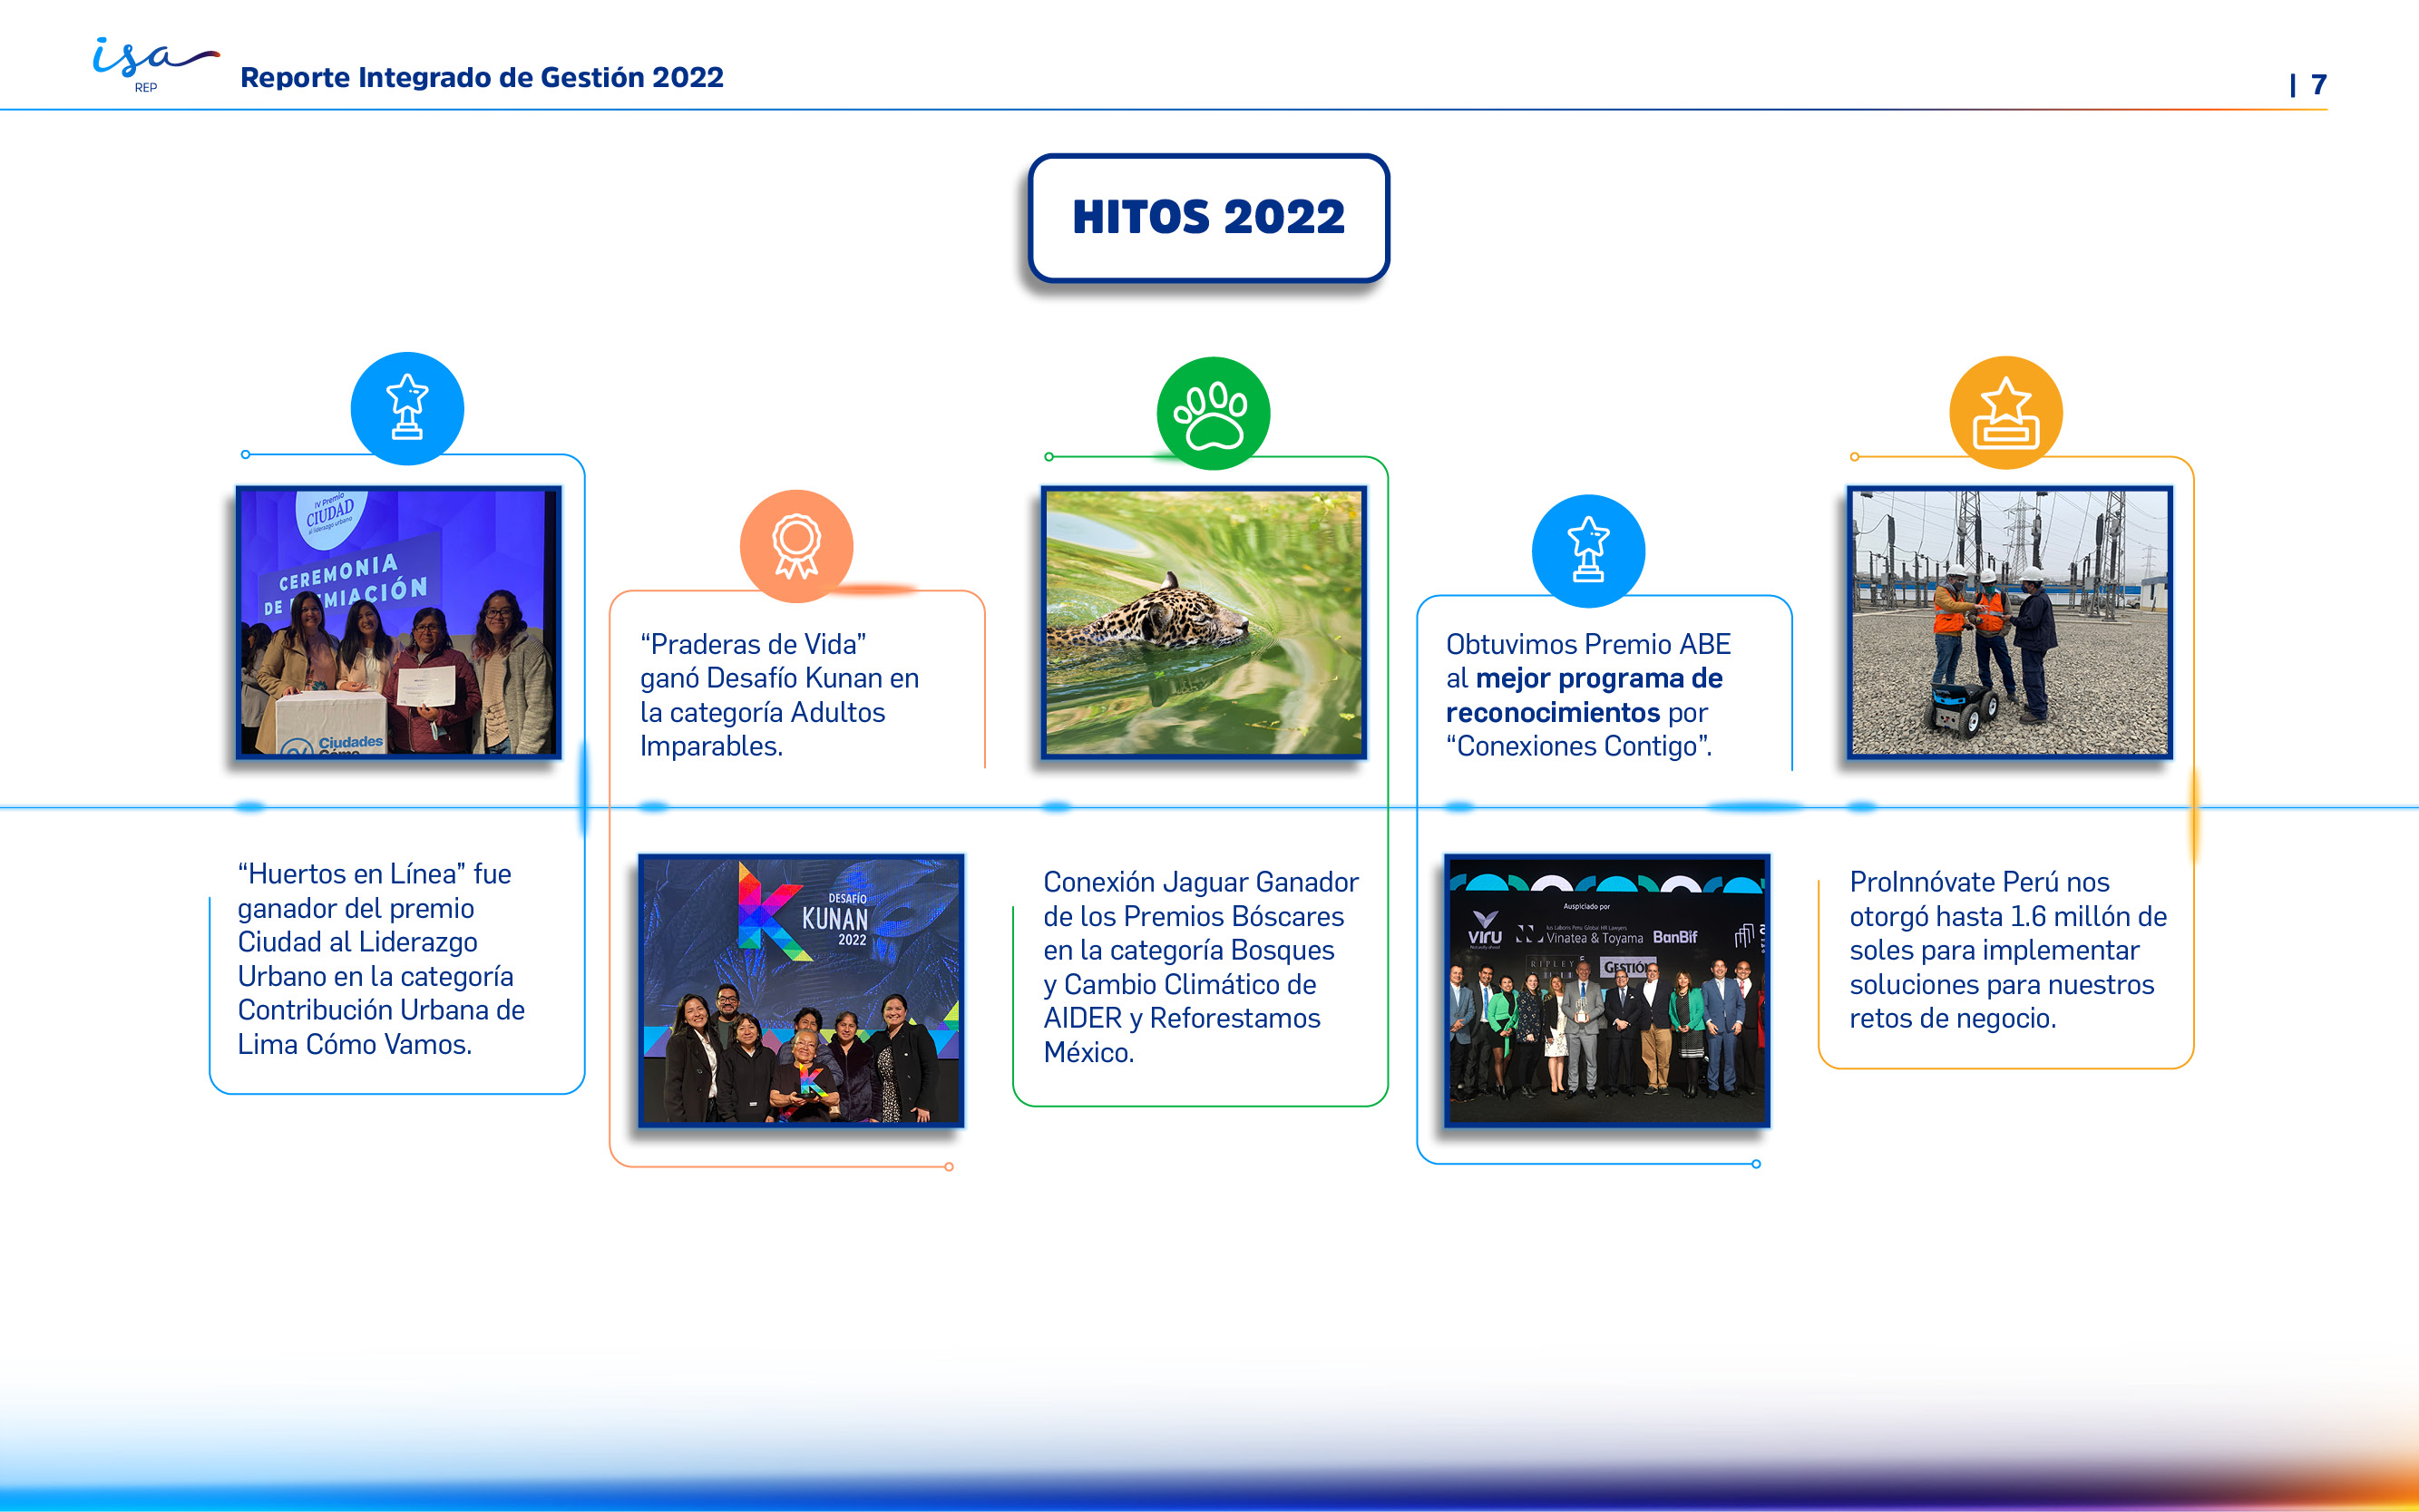Click the retos de negocio text
Viewport: 2419px width, 1512px height.
[1952, 1017]
